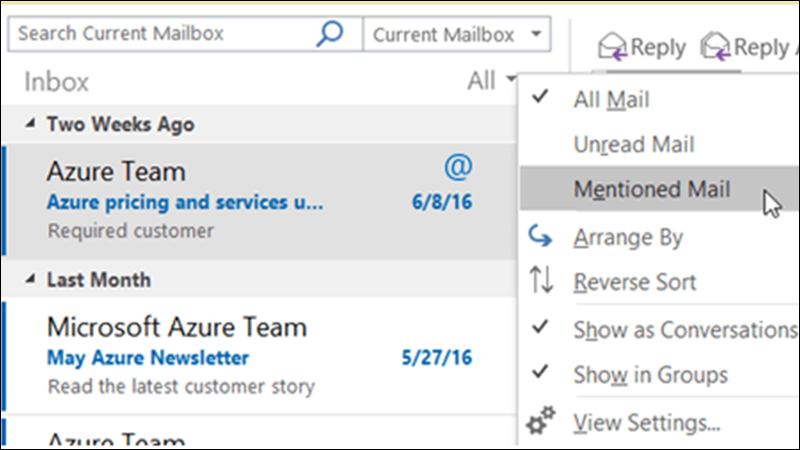Click the @ mention icon on Azure Team email
This screenshot has width=800, height=450.
456,166
